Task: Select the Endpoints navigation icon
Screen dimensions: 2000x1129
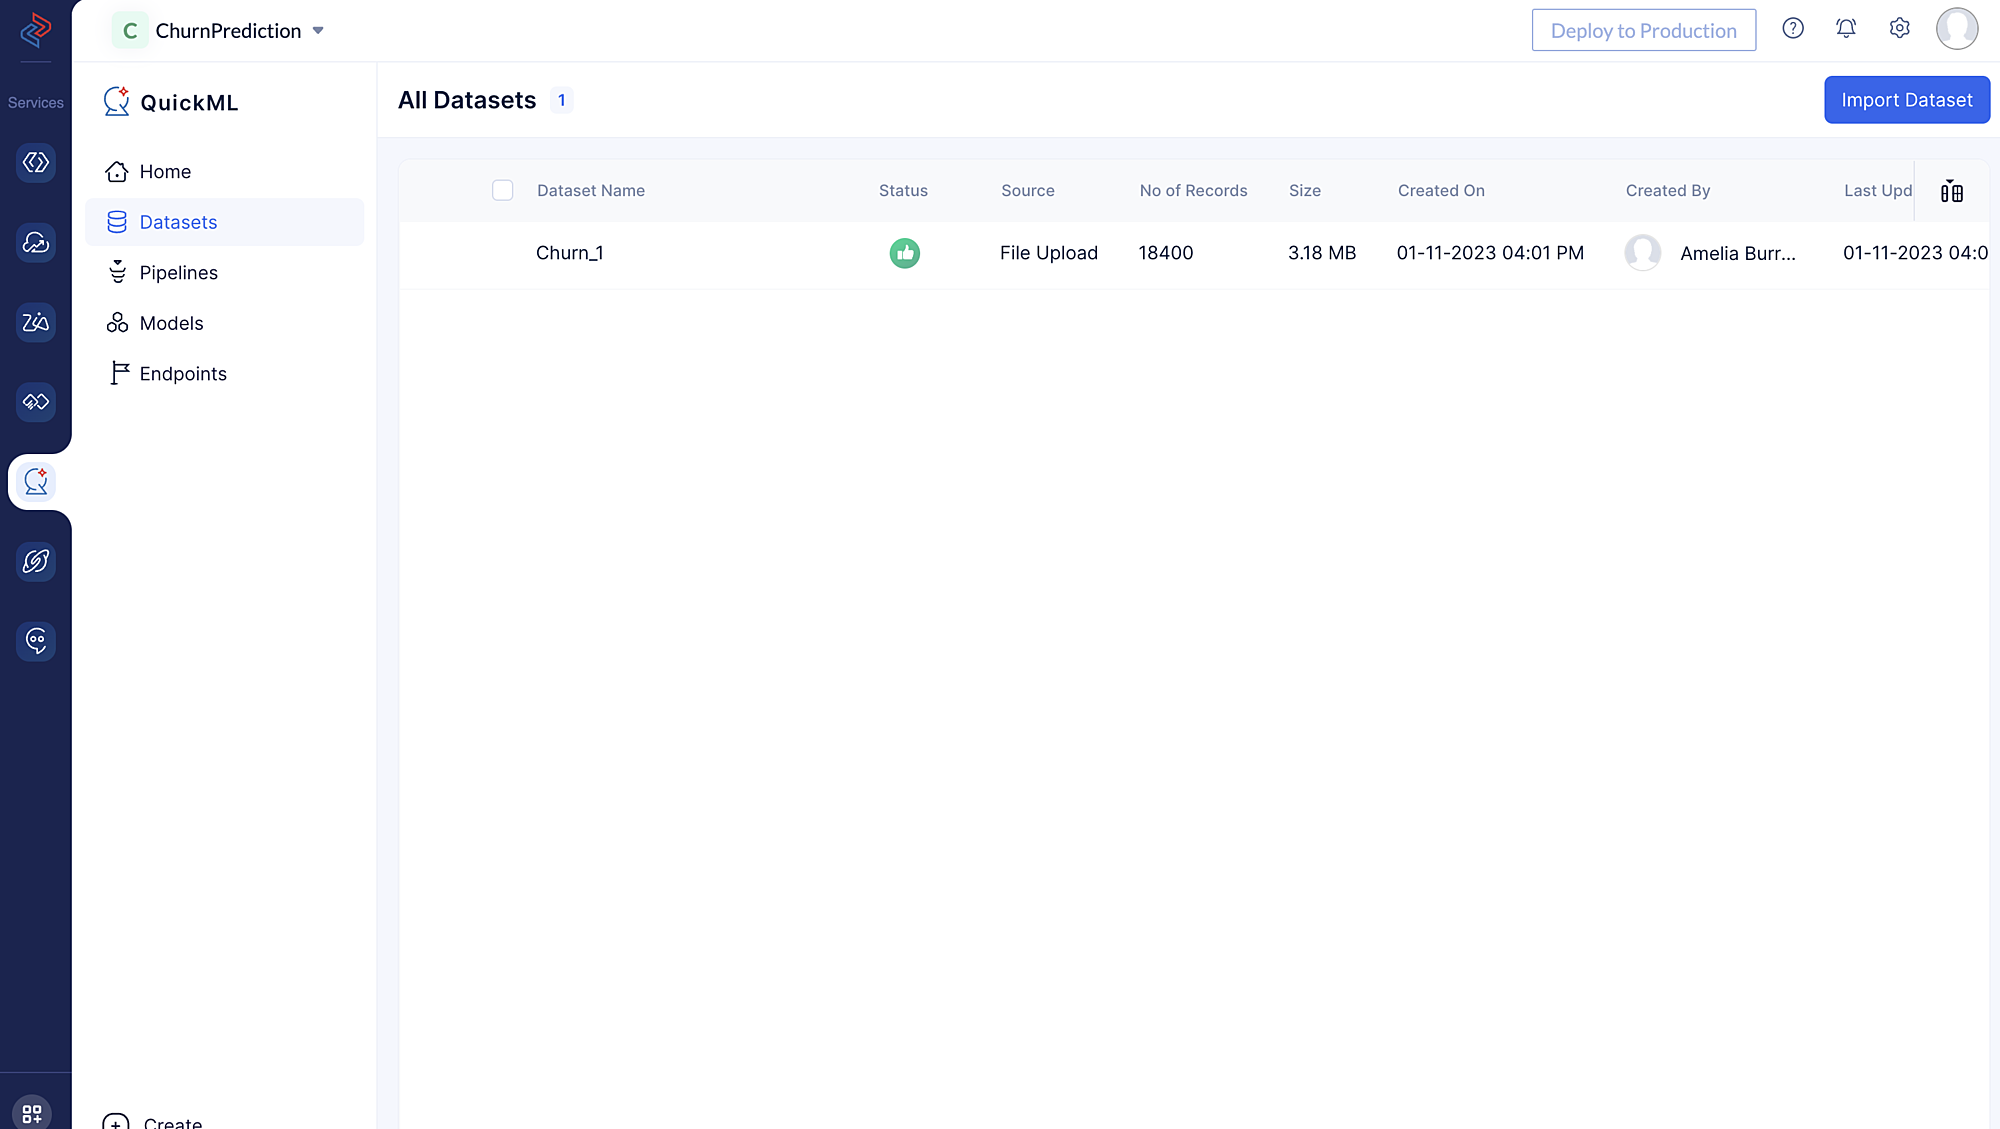Action: point(120,372)
